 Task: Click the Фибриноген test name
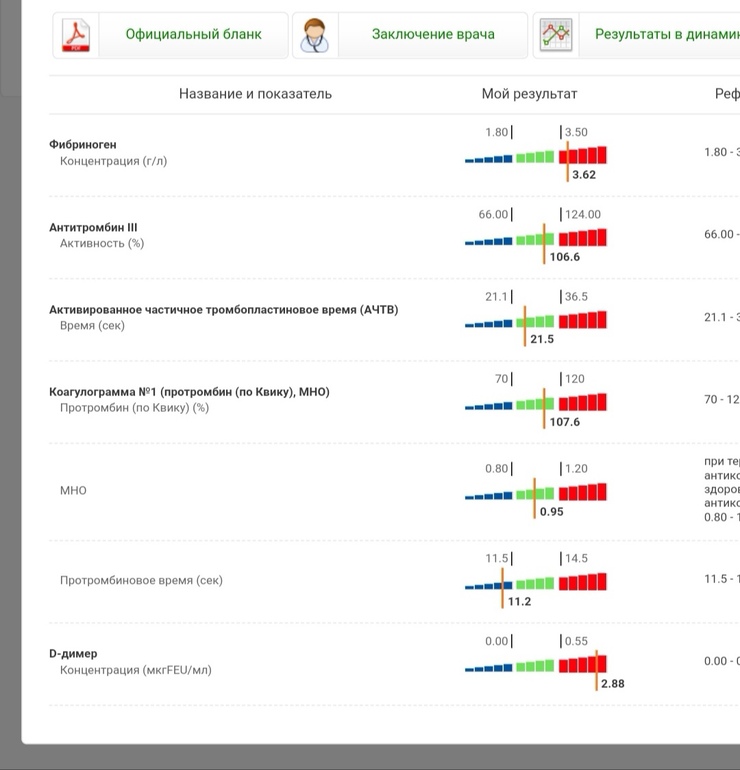pos(83,144)
